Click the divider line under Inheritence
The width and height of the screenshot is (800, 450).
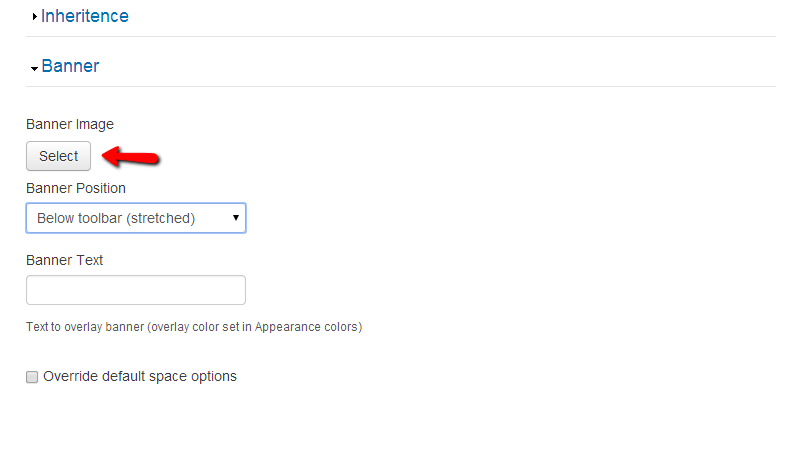[x=400, y=37]
